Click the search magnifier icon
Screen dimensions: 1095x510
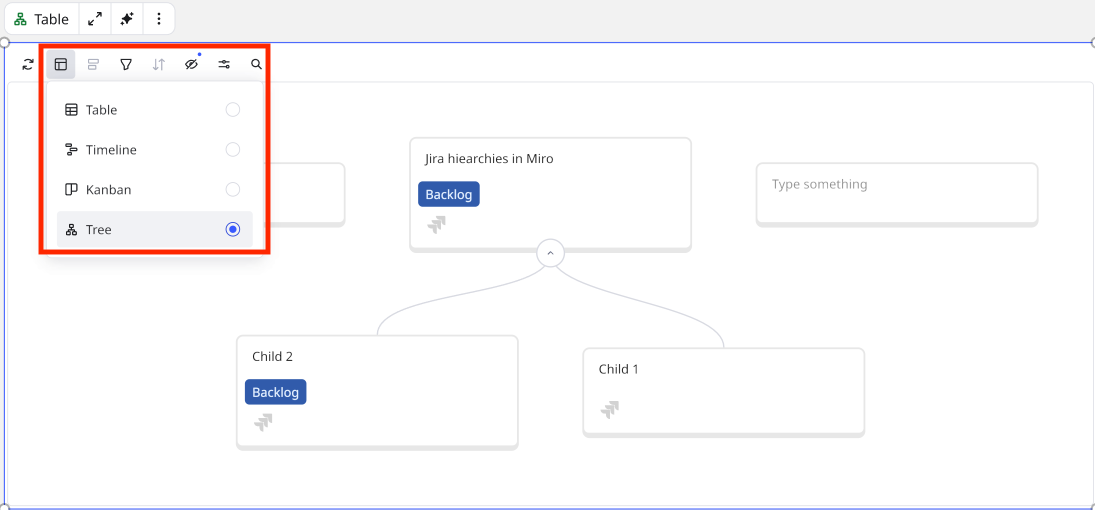[257, 64]
